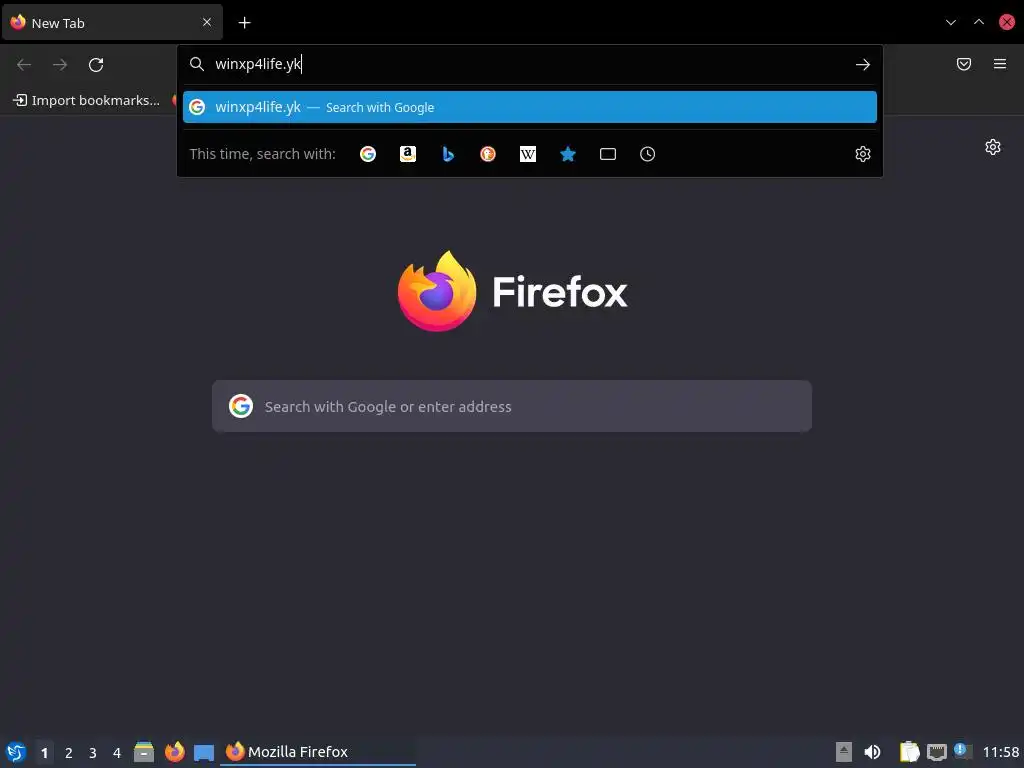The width and height of the screenshot is (1024, 768).
Task: Click into the address bar text field
Action: (529, 64)
